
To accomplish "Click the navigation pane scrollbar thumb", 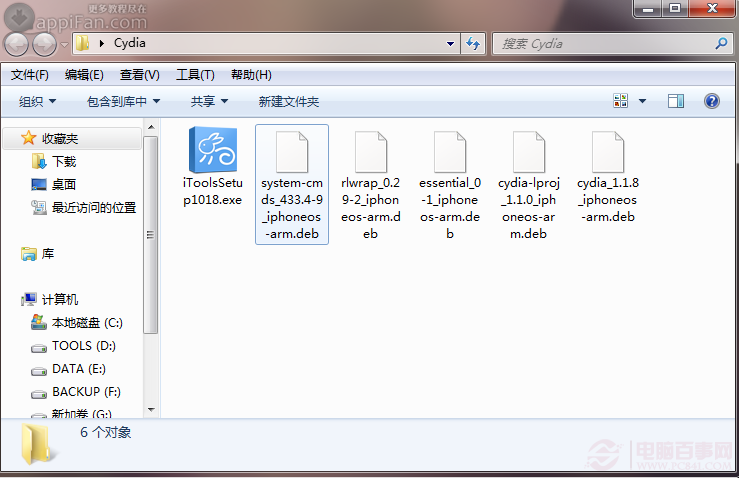I will click(x=151, y=234).
